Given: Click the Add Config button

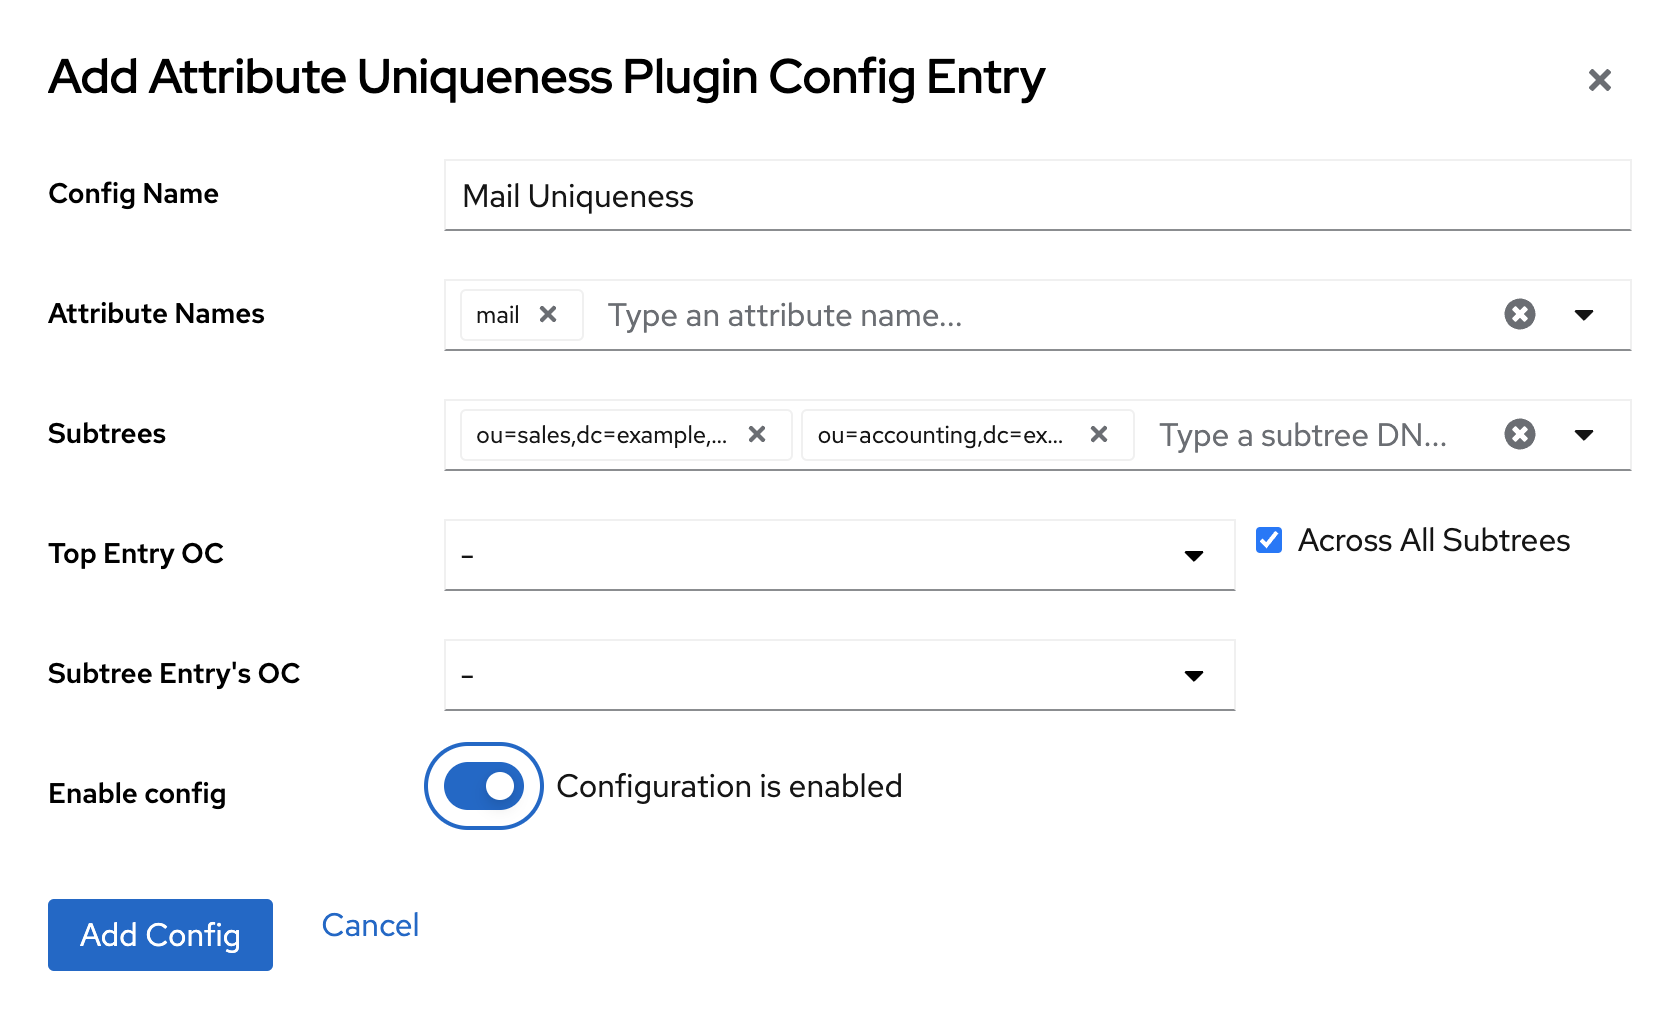Looking at the screenshot, I should pos(160,935).
